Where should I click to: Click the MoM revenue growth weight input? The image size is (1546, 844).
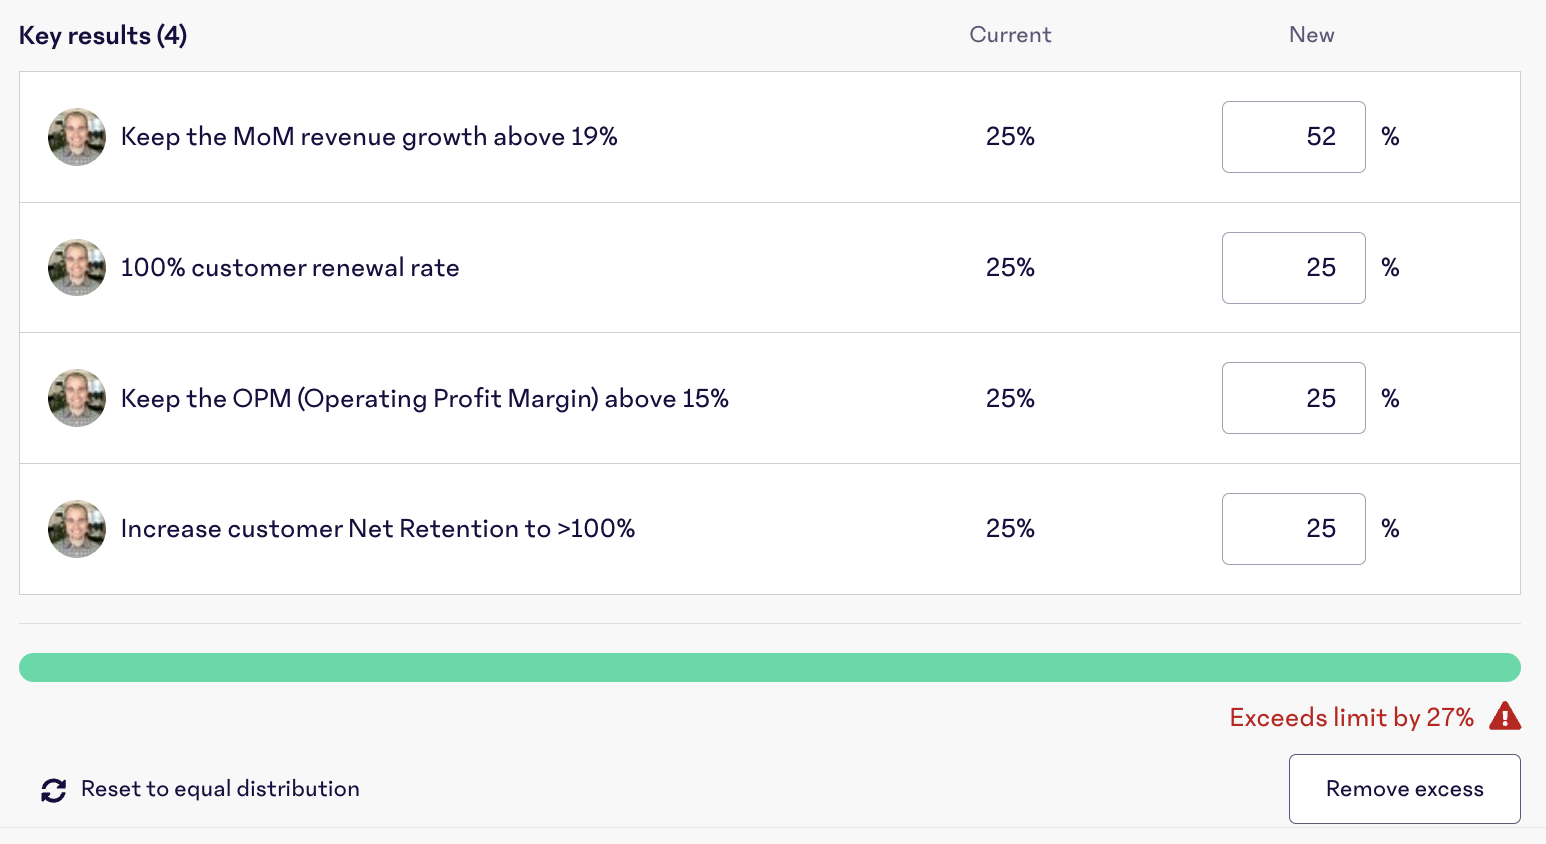point(1293,137)
